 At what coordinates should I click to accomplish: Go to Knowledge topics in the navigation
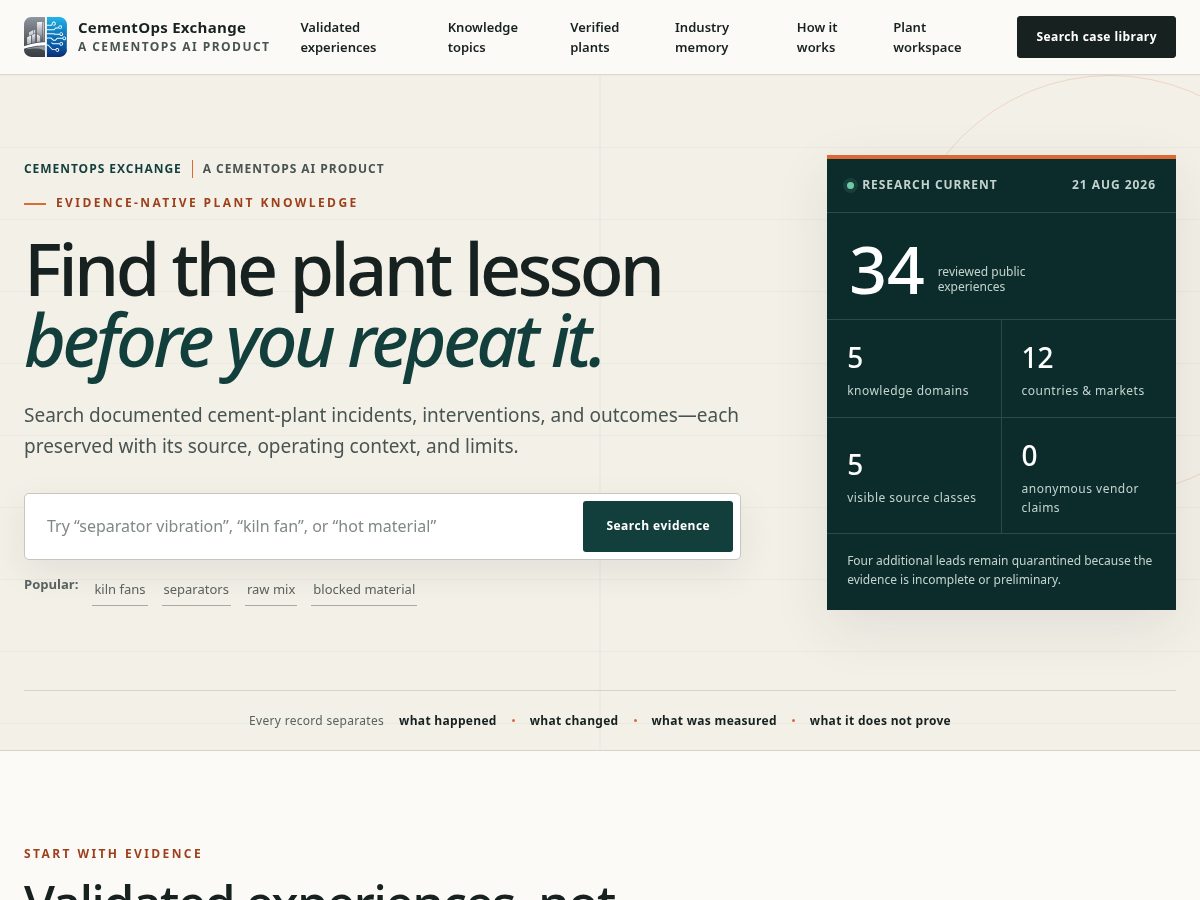click(483, 37)
